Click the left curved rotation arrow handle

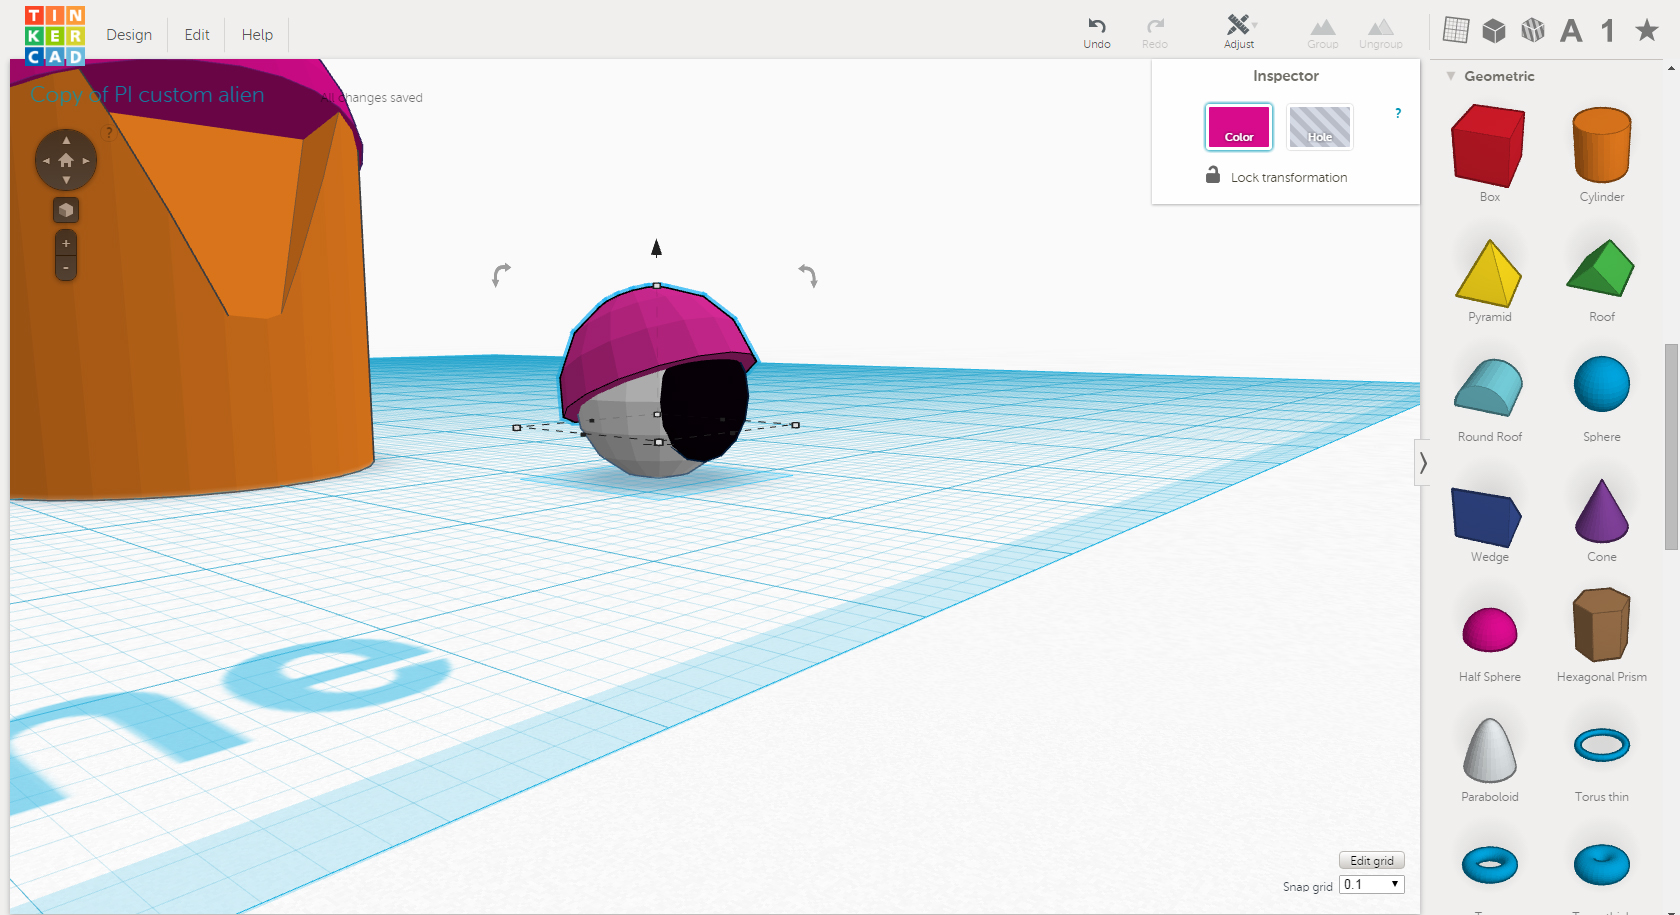click(501, 274)
